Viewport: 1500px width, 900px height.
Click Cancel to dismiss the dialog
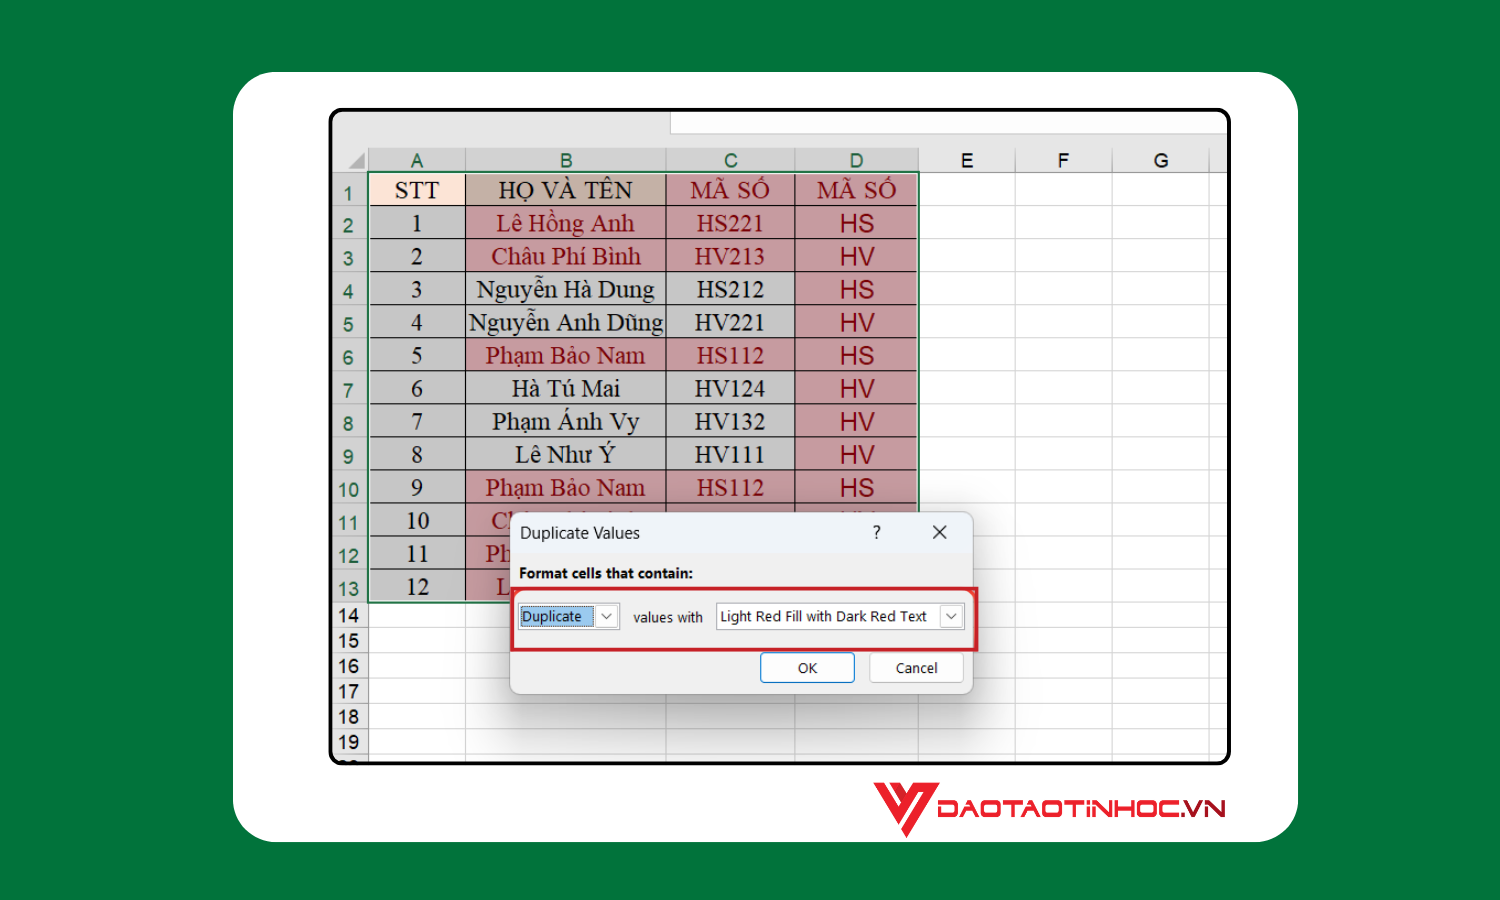[915, 667]
